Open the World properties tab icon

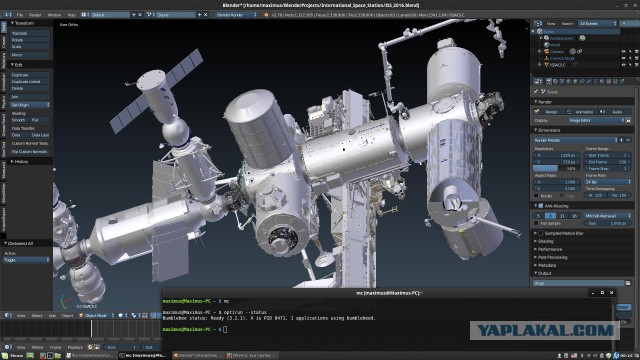tap(568, 82)
